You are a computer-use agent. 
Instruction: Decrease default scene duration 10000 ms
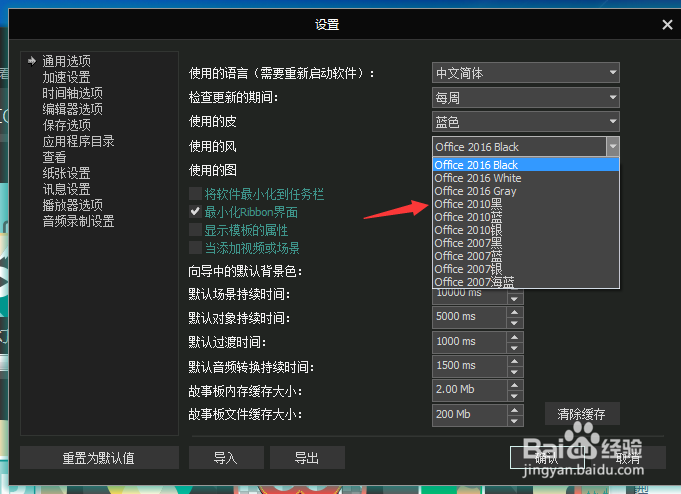click(x=515, y=299)
